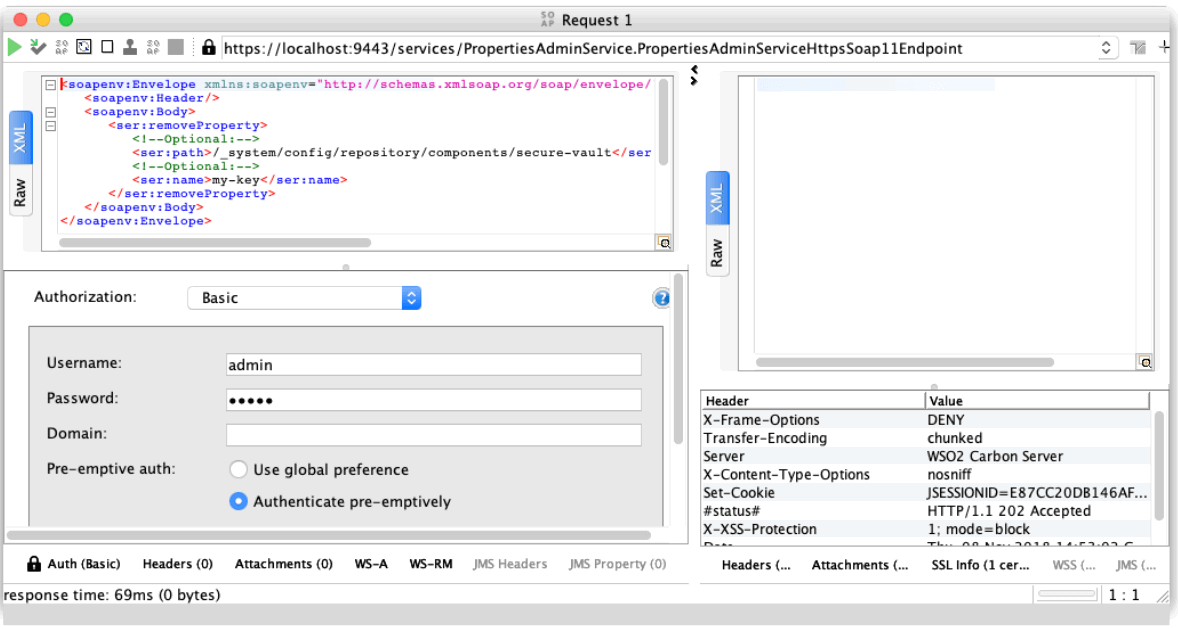The width and height of the screenshot is (1178, 629).
Task: Click the magnifier icon in request editor
Action: [663, 242]
